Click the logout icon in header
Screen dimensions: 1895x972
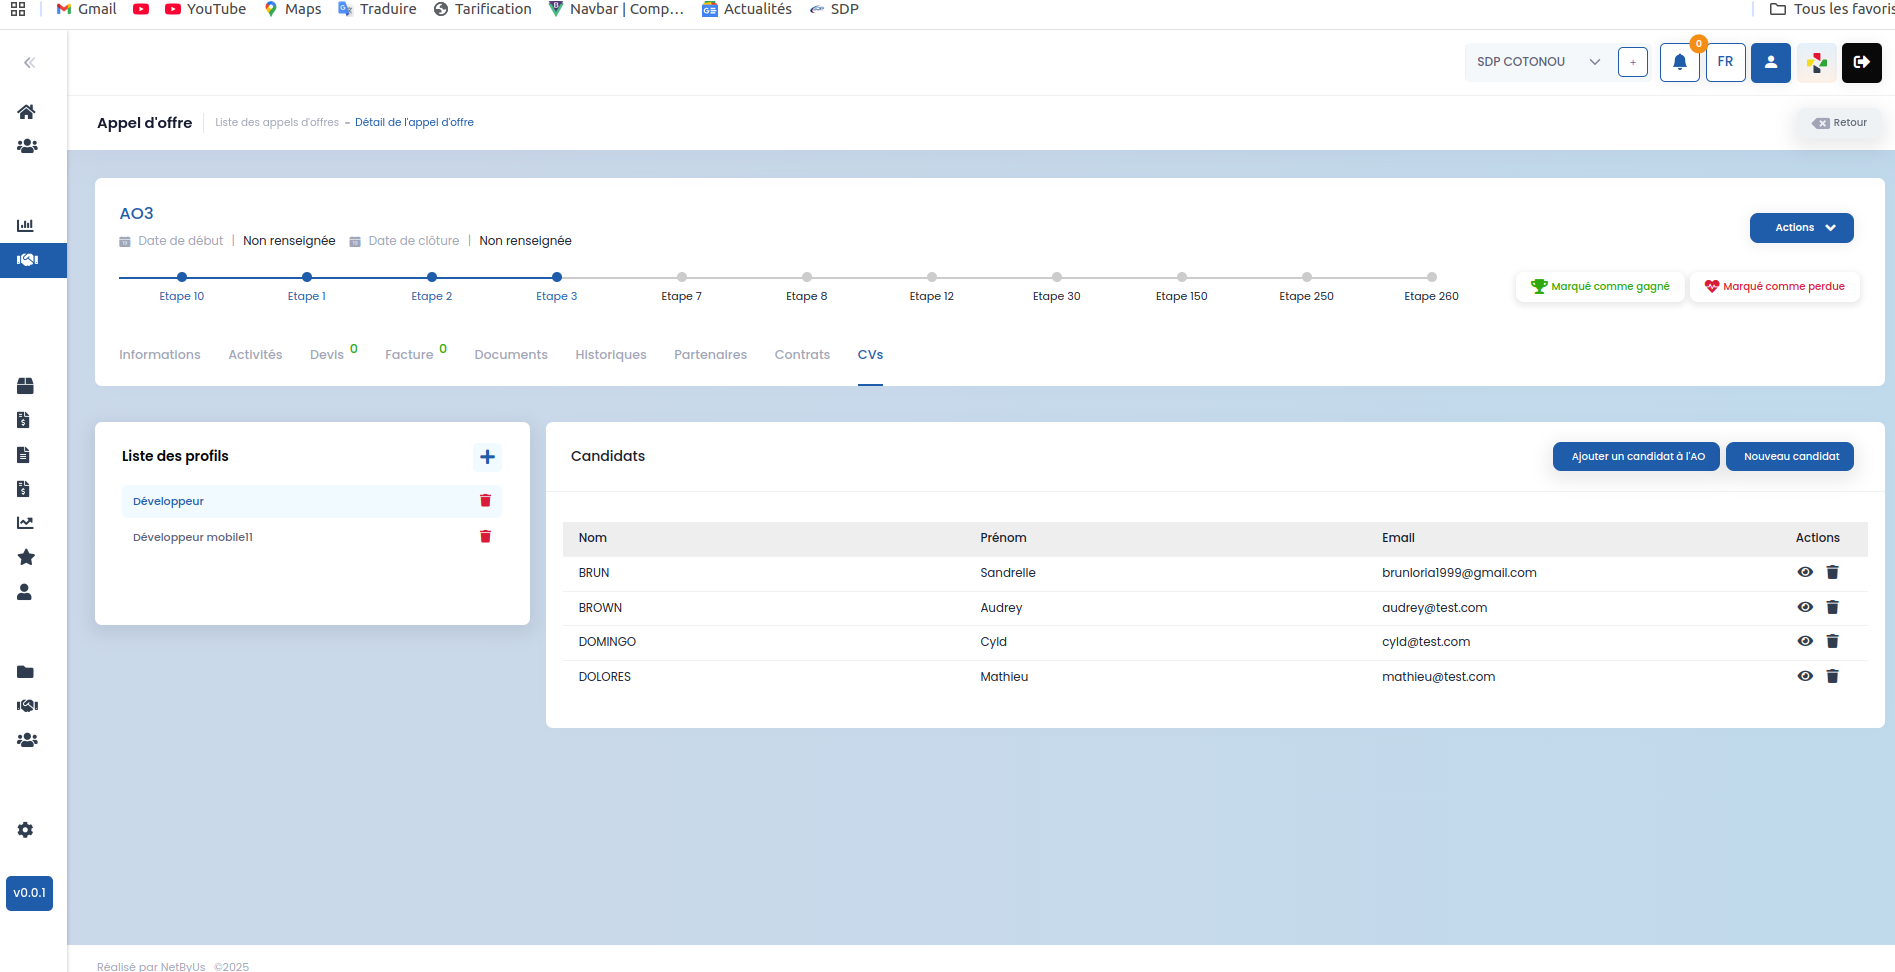(x=1861, y=62)
